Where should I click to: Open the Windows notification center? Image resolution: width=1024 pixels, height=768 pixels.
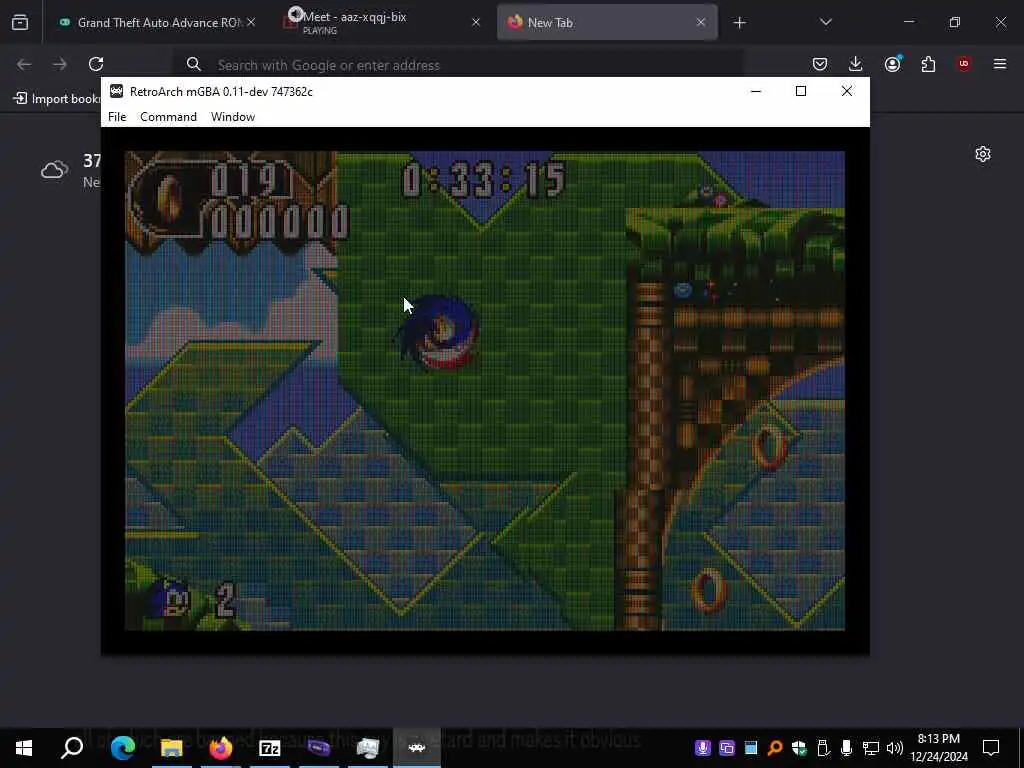click(991, 748)
